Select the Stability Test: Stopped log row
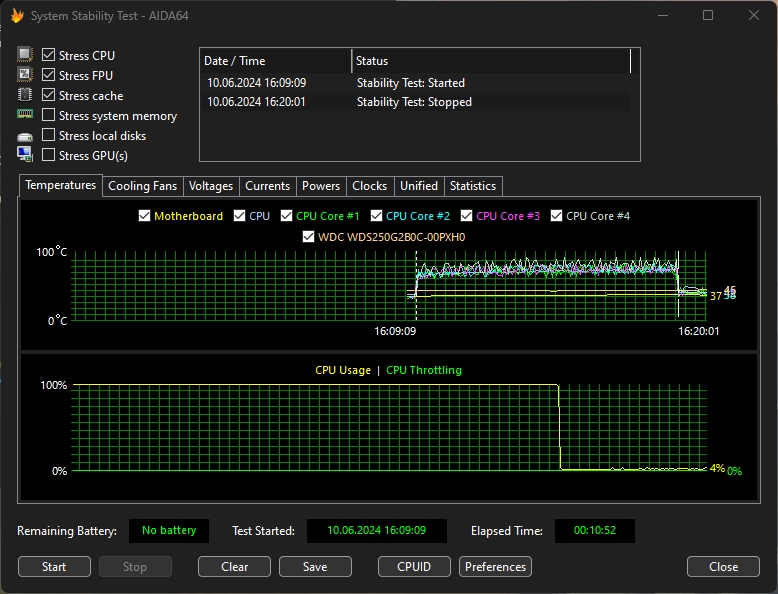 point(416,102)
